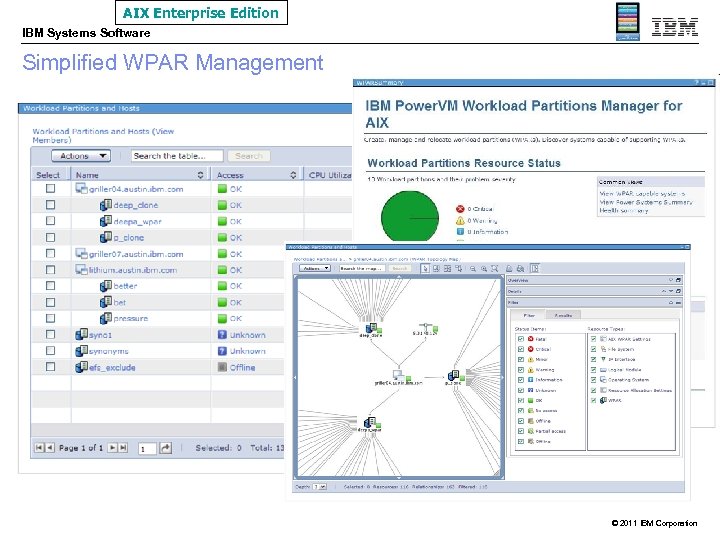Viewport: 720px width, 540px height.
Task: Click the efs_exclude WPAR icon
Action: click(81, 367)
